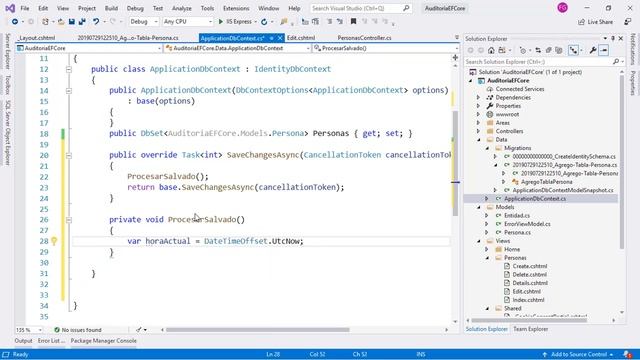Open the Package Manager Console panel
The image size is (640, 360).
click(103, 340)
